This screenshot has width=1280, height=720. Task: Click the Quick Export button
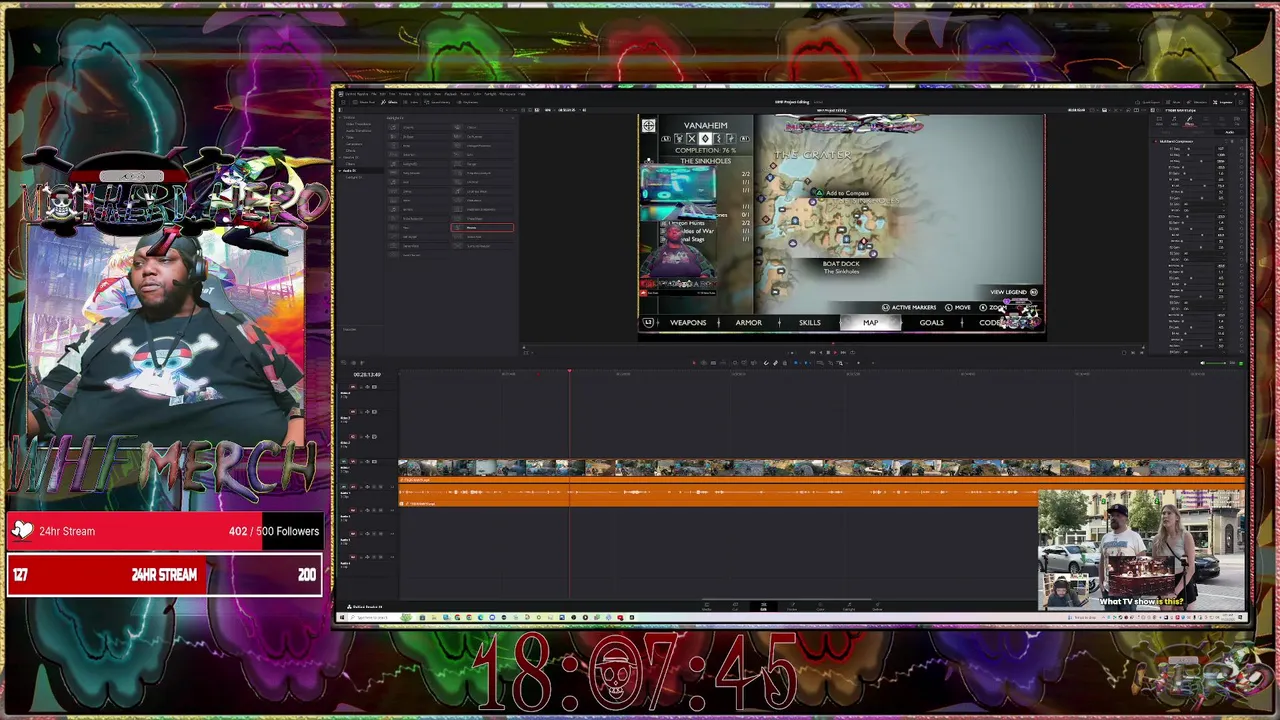pyautogui.click(x=1147, y=102)
